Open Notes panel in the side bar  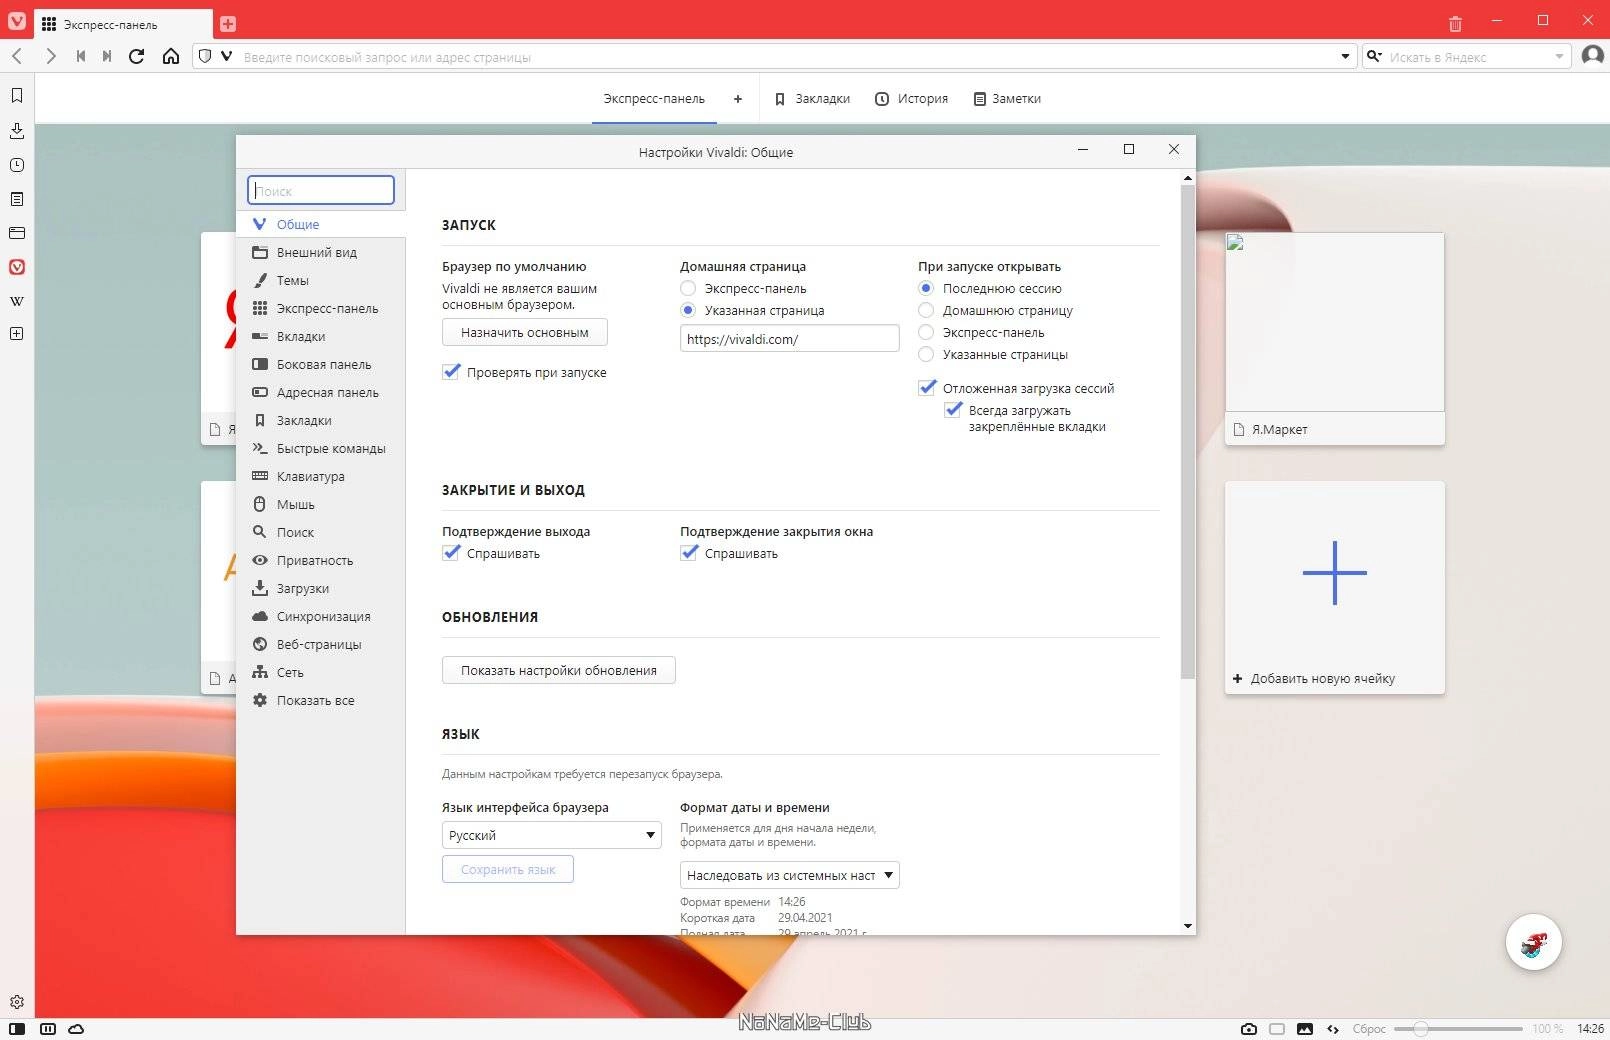point(17,199)
